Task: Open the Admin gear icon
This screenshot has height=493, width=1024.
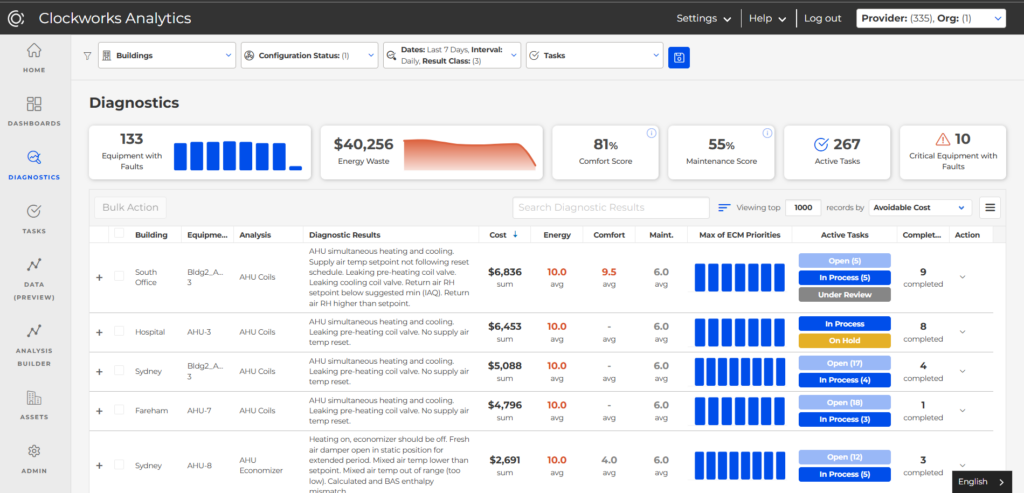Action: [x=34, y=451]
